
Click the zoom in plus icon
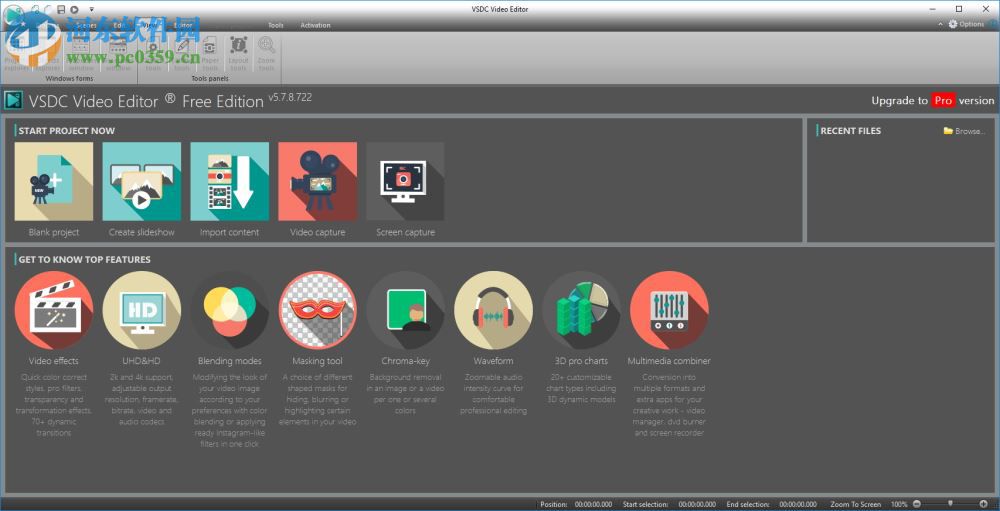983,504
